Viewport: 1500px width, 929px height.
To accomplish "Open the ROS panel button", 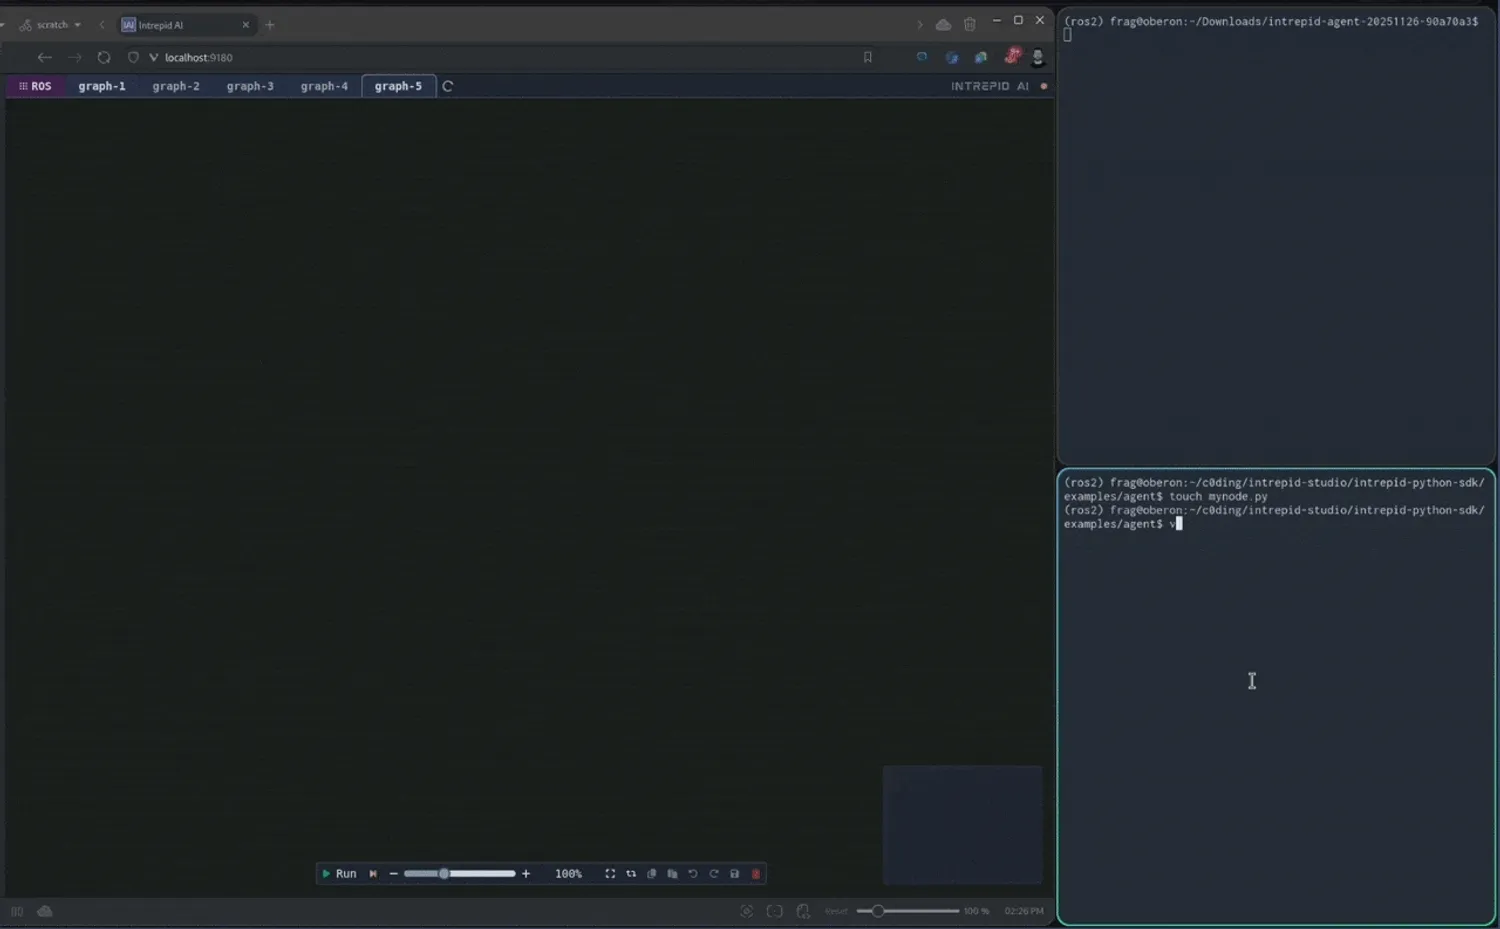I will 35,87.
